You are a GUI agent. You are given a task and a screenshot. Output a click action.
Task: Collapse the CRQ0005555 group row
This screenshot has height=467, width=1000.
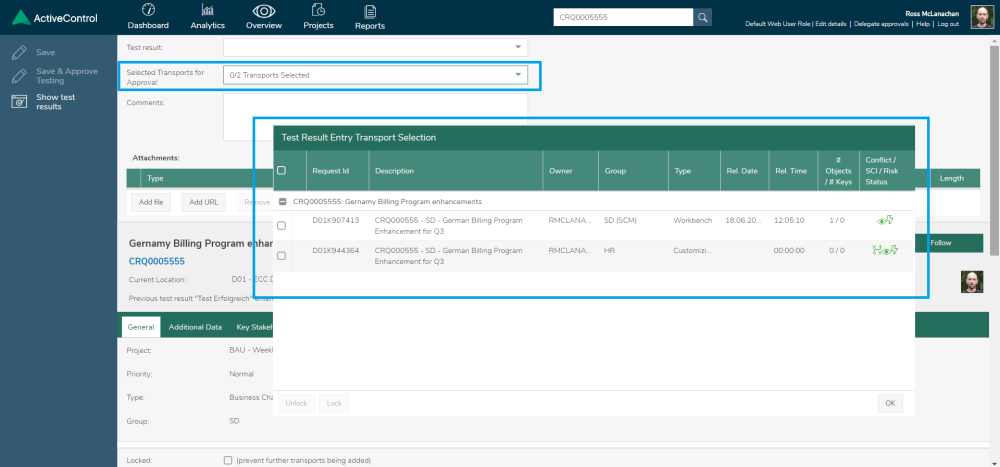[x=283, y=202]
